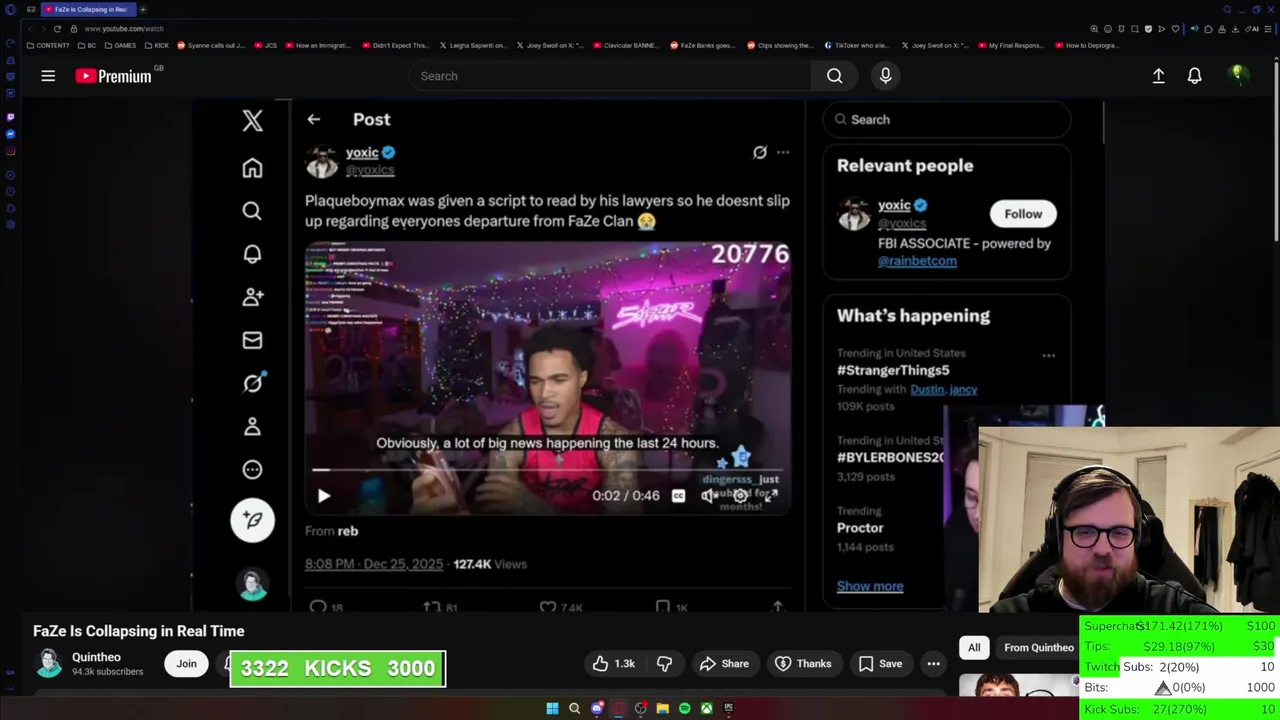Click the embedded video progress bar

pos(547,469)
